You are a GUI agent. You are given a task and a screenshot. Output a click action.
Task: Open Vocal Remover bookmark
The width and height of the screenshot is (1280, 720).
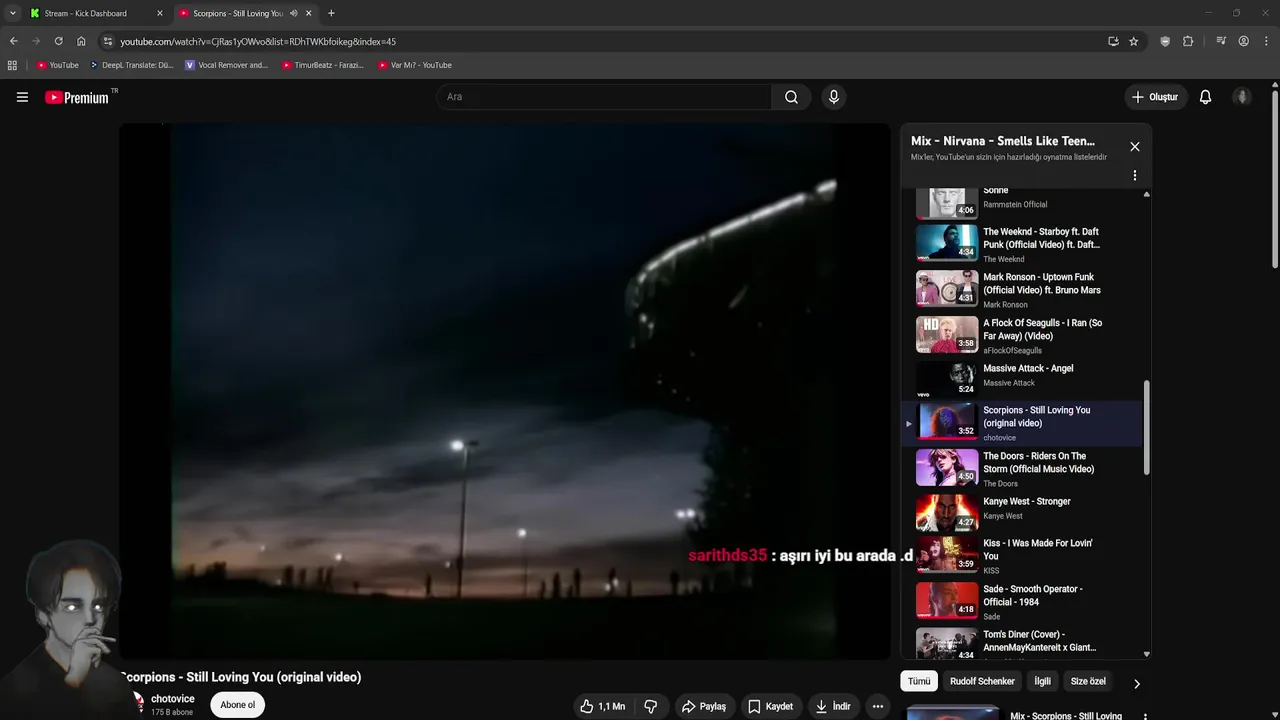[227, 65]
